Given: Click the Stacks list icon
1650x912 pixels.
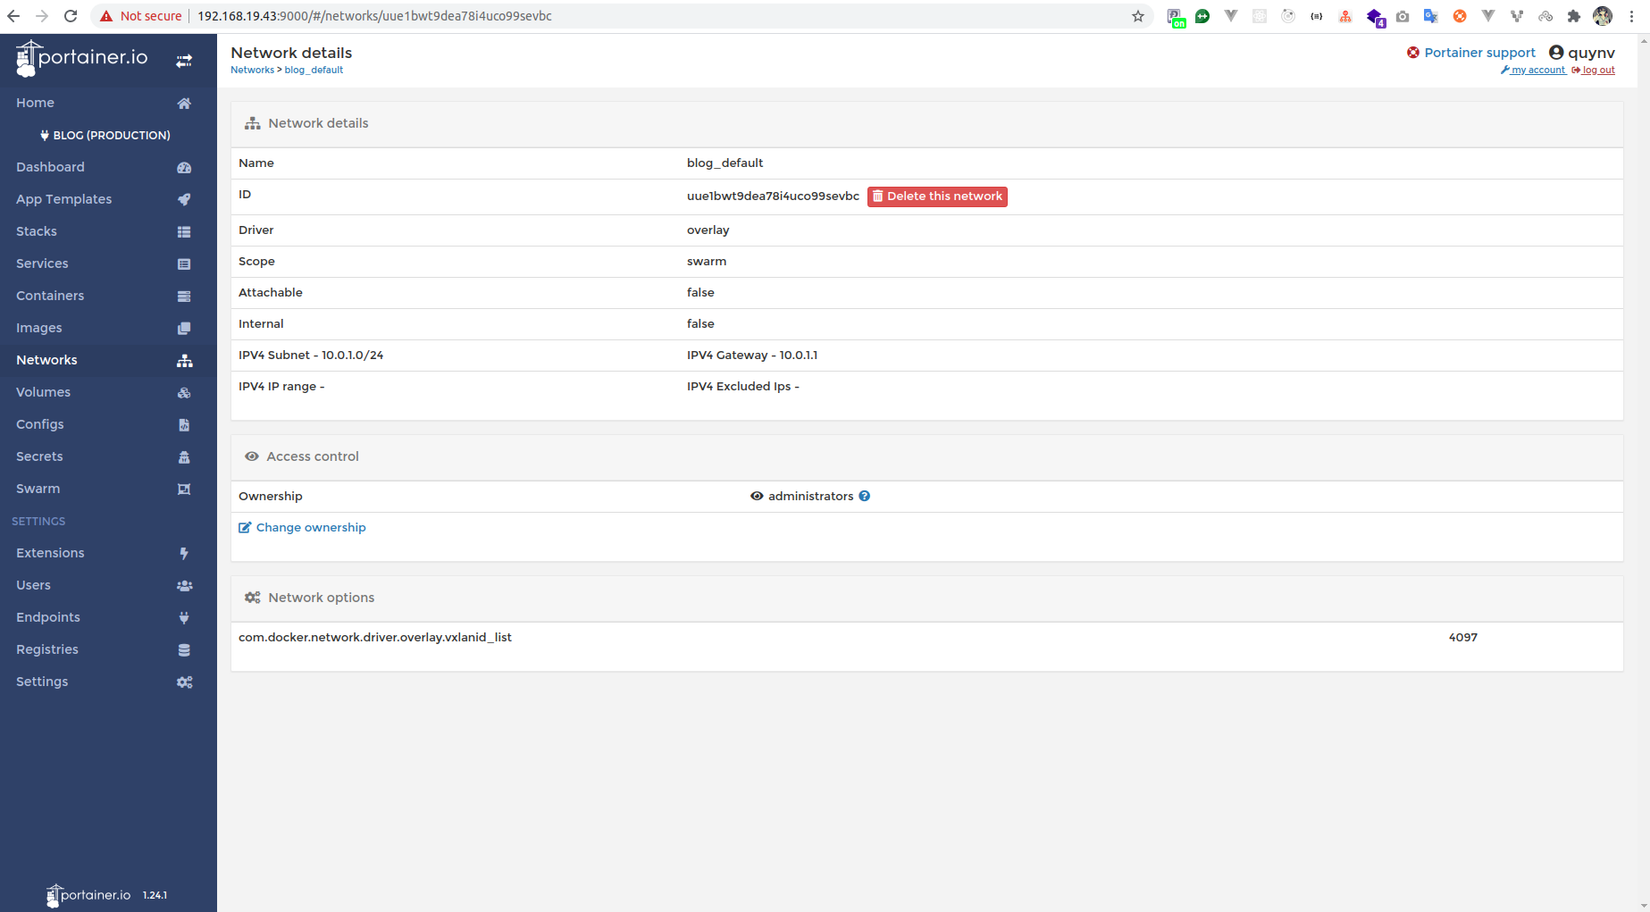Looking at the screenshot, I should point(184,231).
